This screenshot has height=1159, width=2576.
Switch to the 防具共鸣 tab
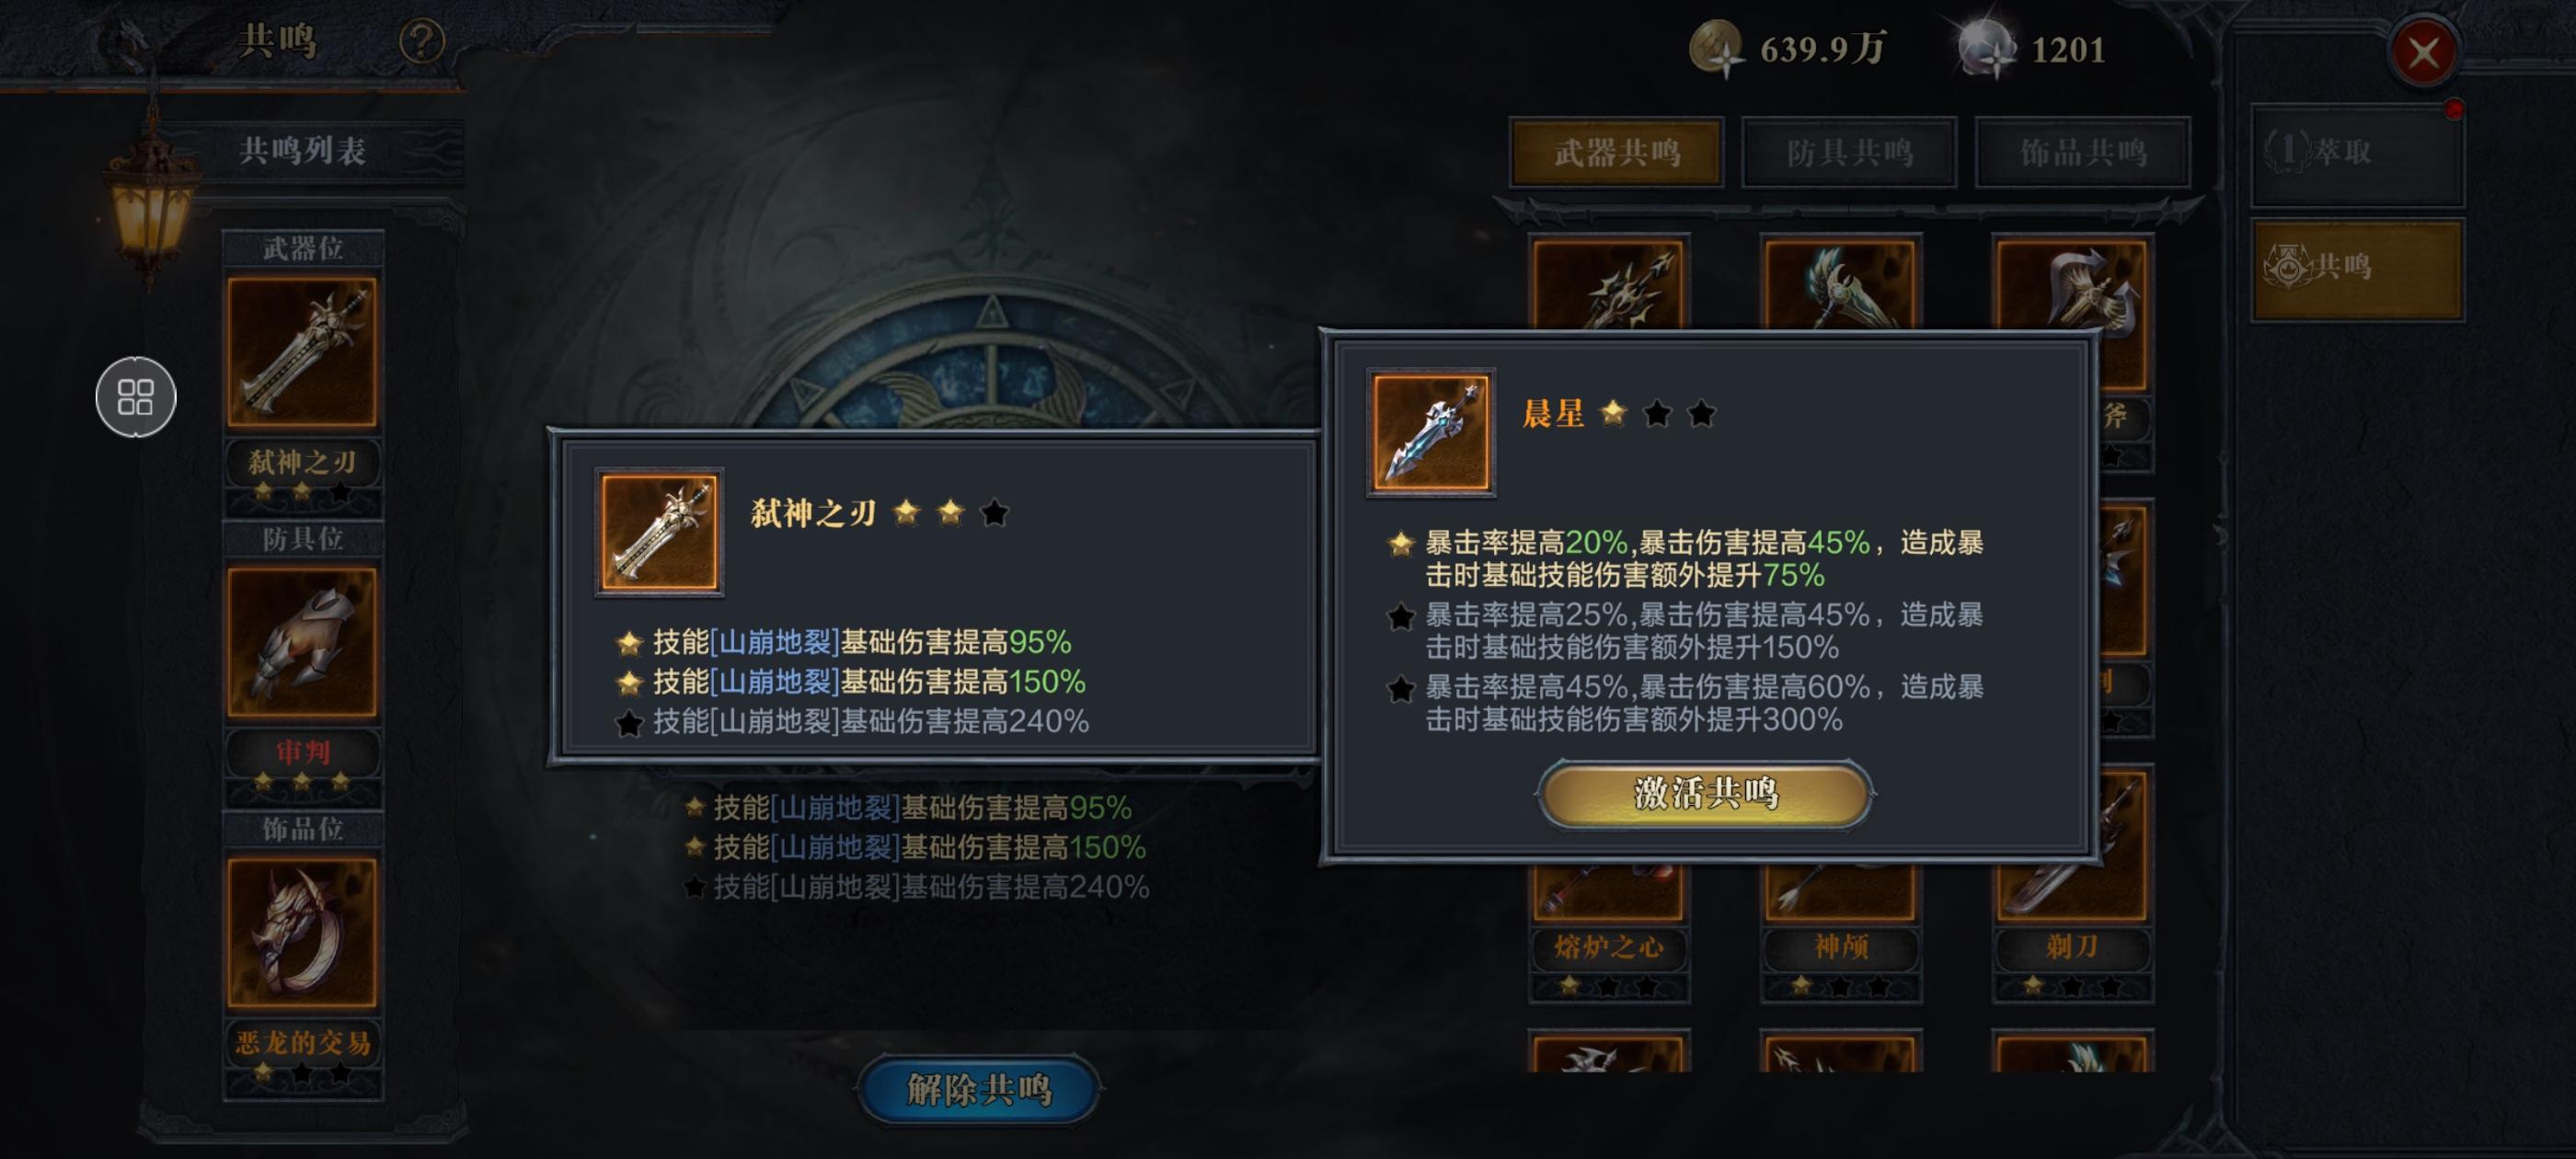[x=1849, y=152]
